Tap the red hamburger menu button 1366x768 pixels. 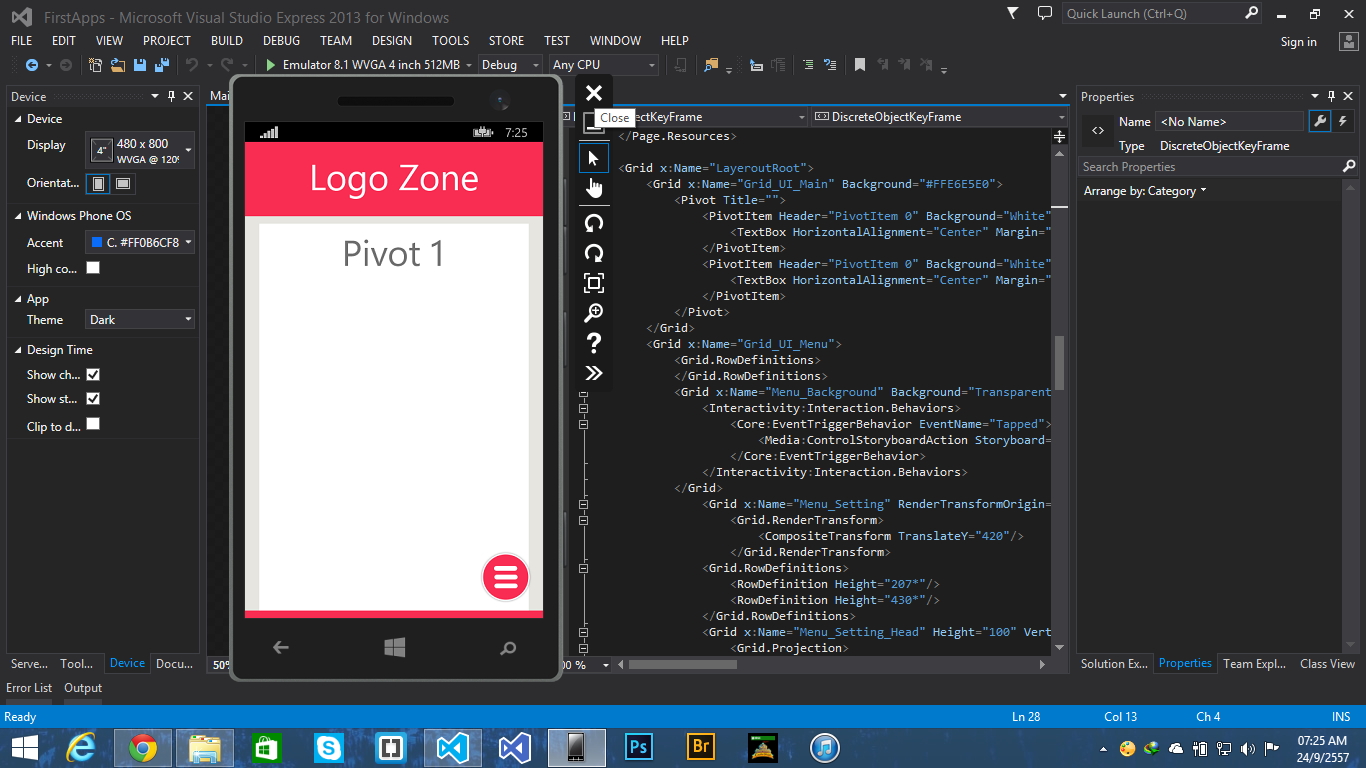pos(505,577)
